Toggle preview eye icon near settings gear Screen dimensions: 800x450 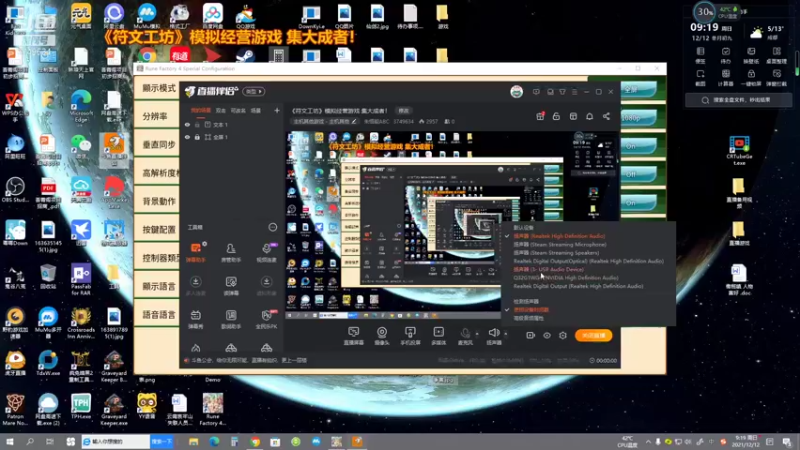pyautogui.click(x=546, y=336)
